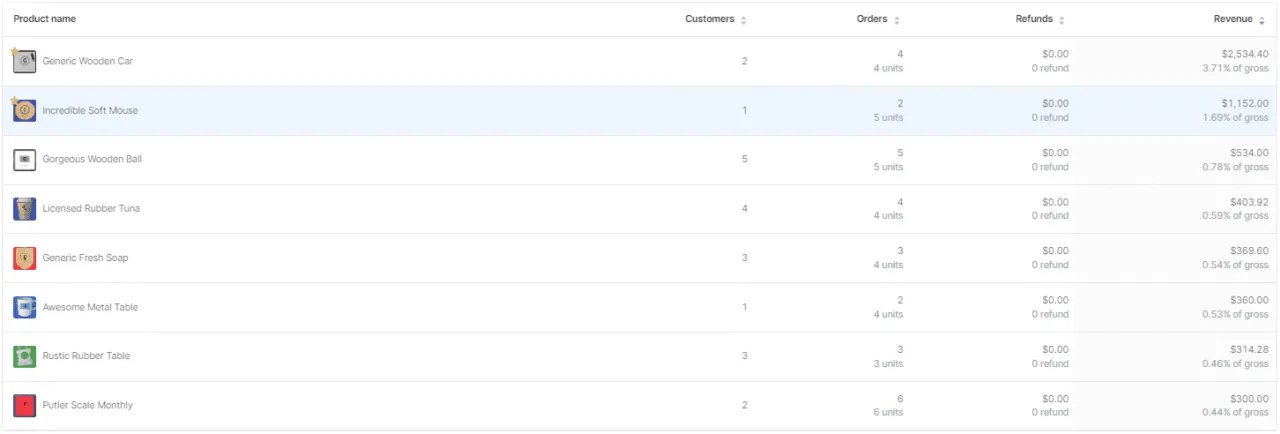Image resolution: width=1280 pixels, height=434 pixels.
Task: Open the Gorgeous Wooden Ball product name
Action: pyautogui.click(x=92, y=159)
